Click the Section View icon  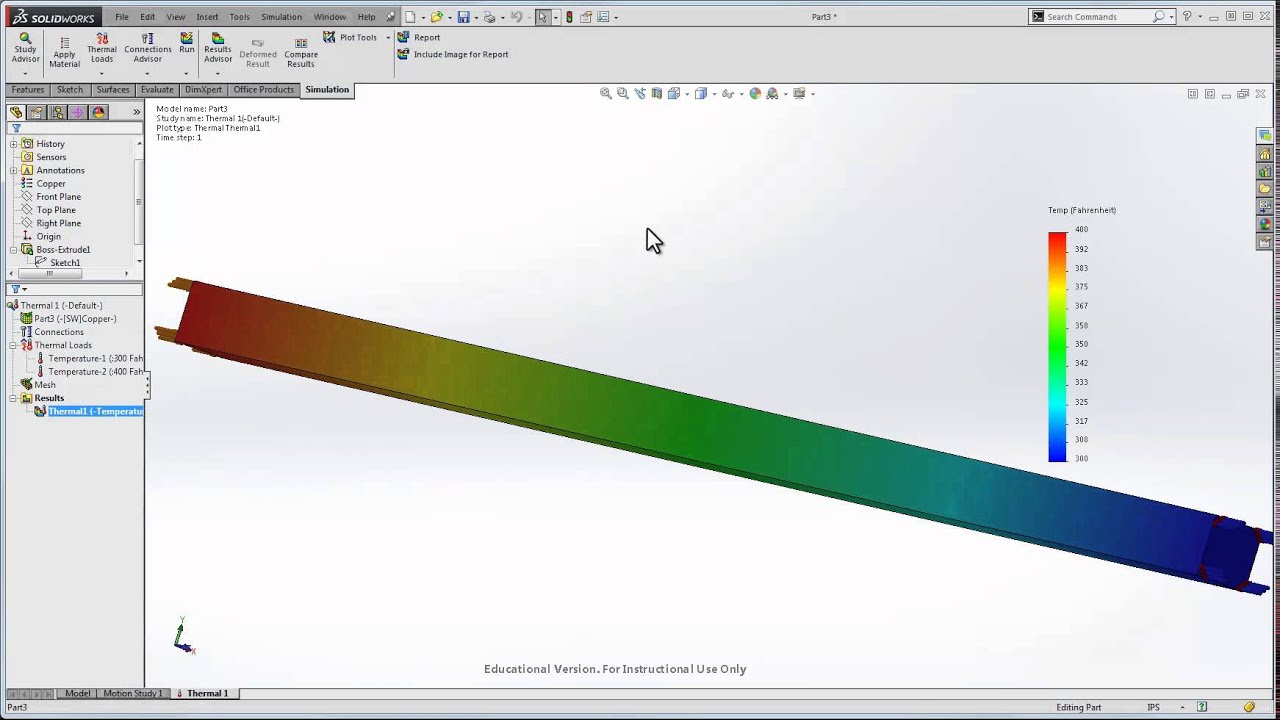(656, 93)
